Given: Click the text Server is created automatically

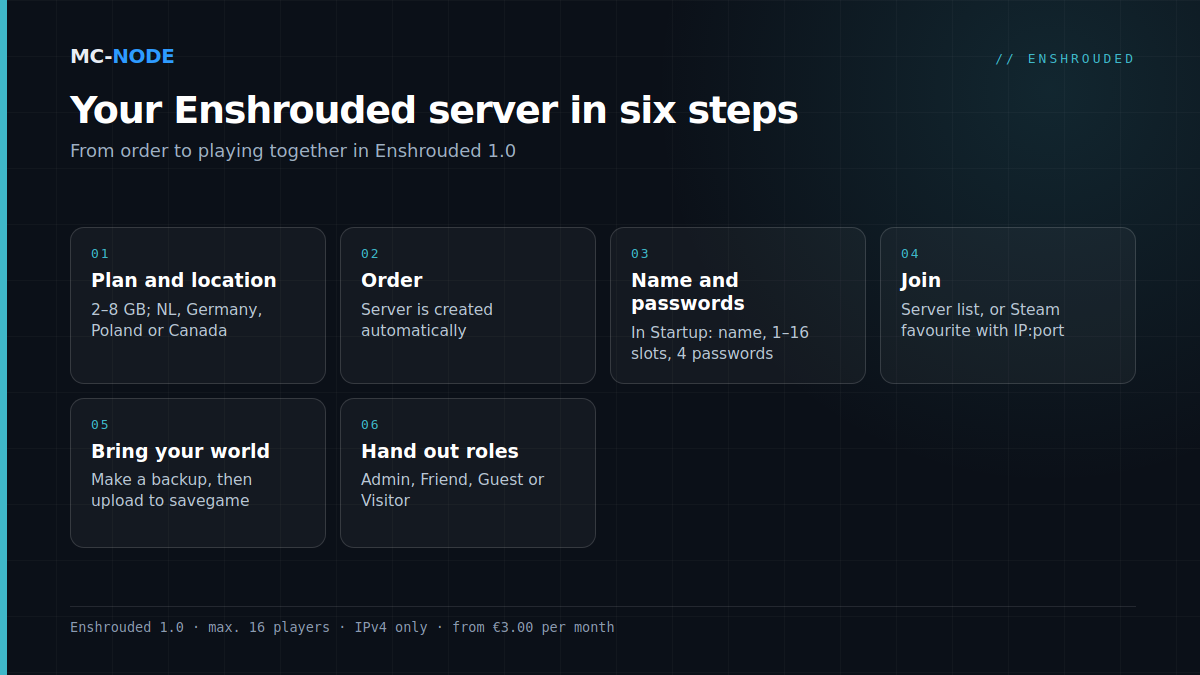Looking at the screenshot, I should coord(427,320).
